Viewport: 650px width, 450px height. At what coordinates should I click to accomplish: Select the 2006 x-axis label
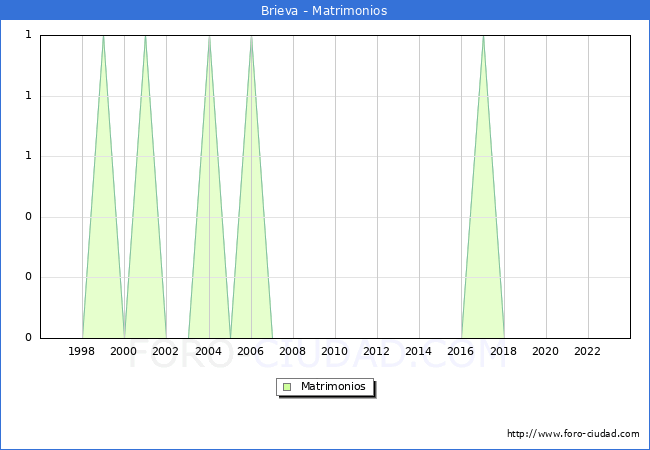coord(250,351)
